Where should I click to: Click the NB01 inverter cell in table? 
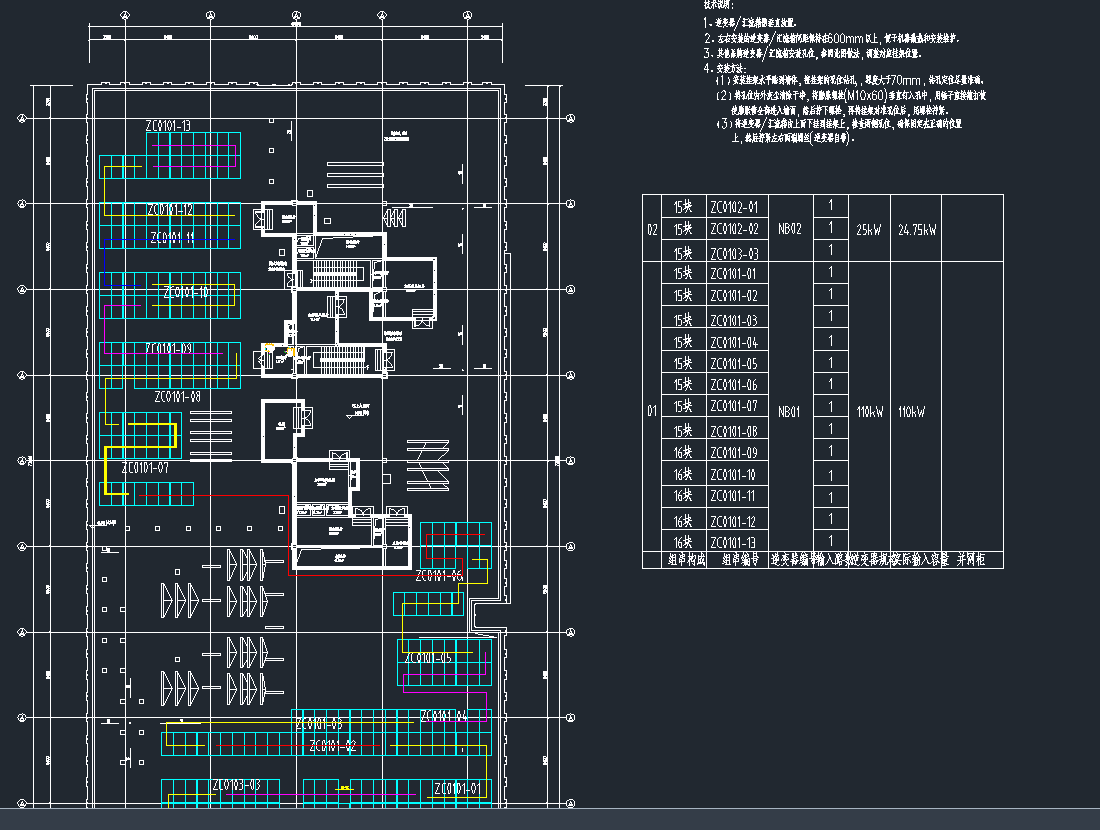(790, 411)
